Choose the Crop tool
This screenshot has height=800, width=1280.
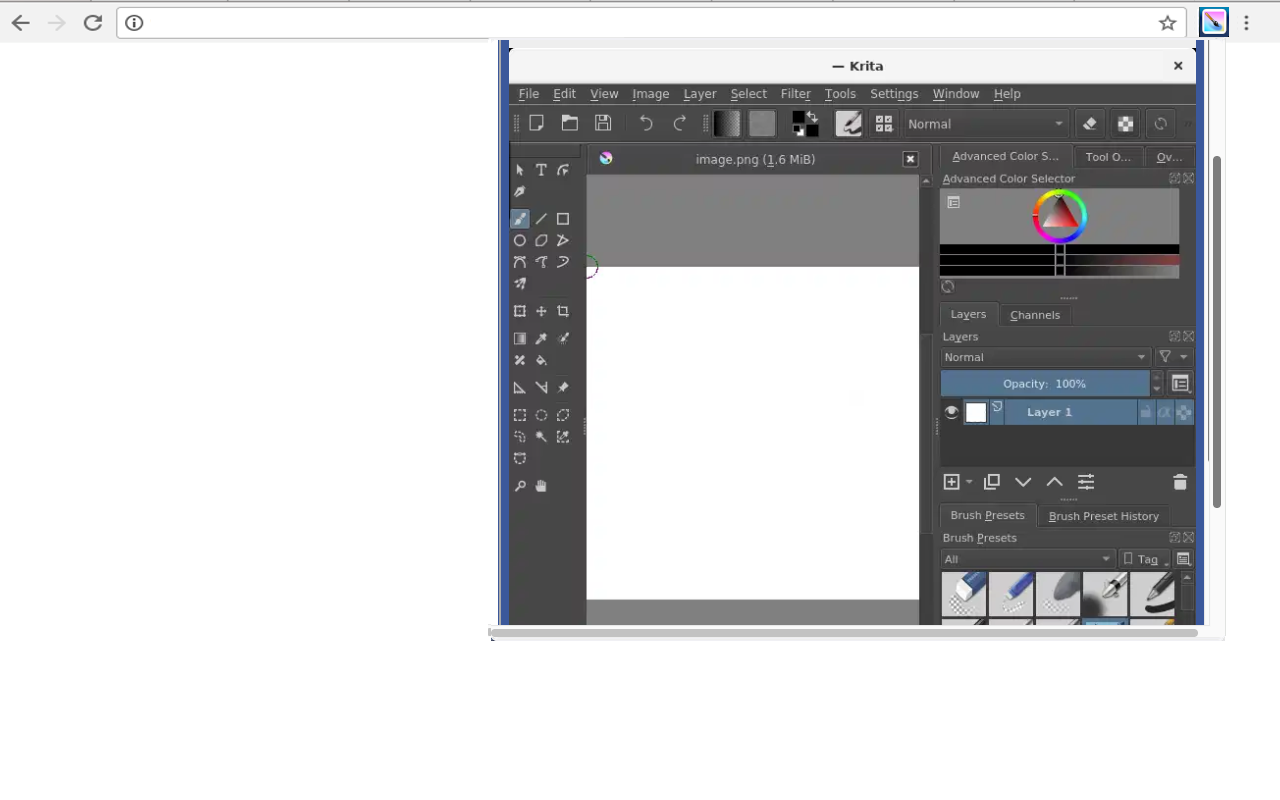(564, 311)
